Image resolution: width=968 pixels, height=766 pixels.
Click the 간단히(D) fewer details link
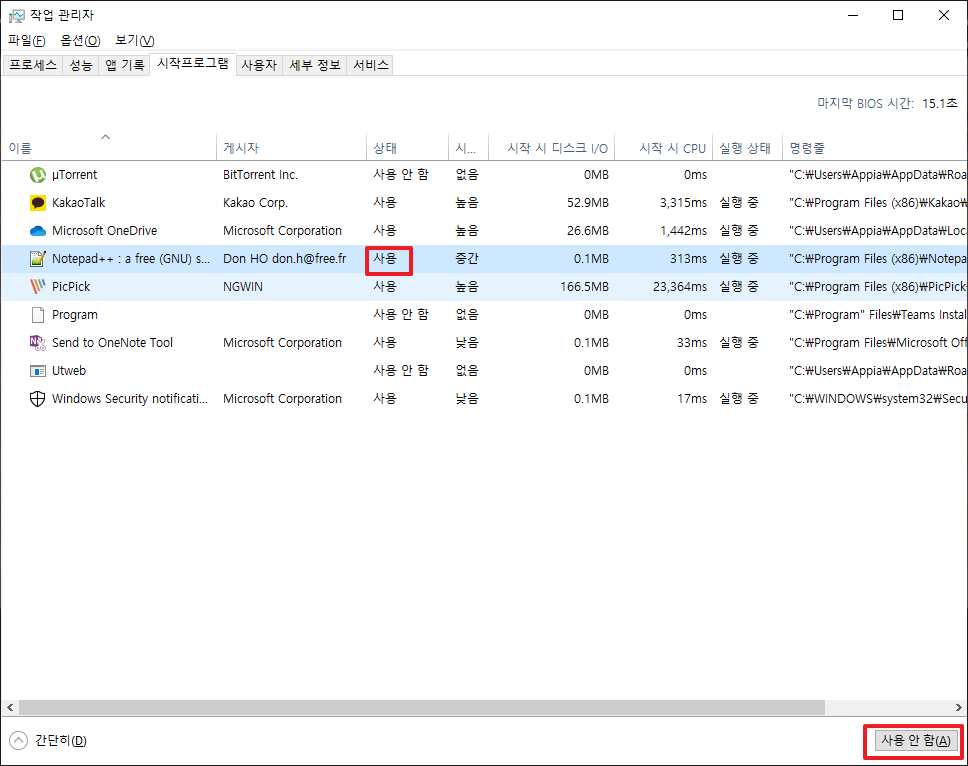click(x=60, y=740)
